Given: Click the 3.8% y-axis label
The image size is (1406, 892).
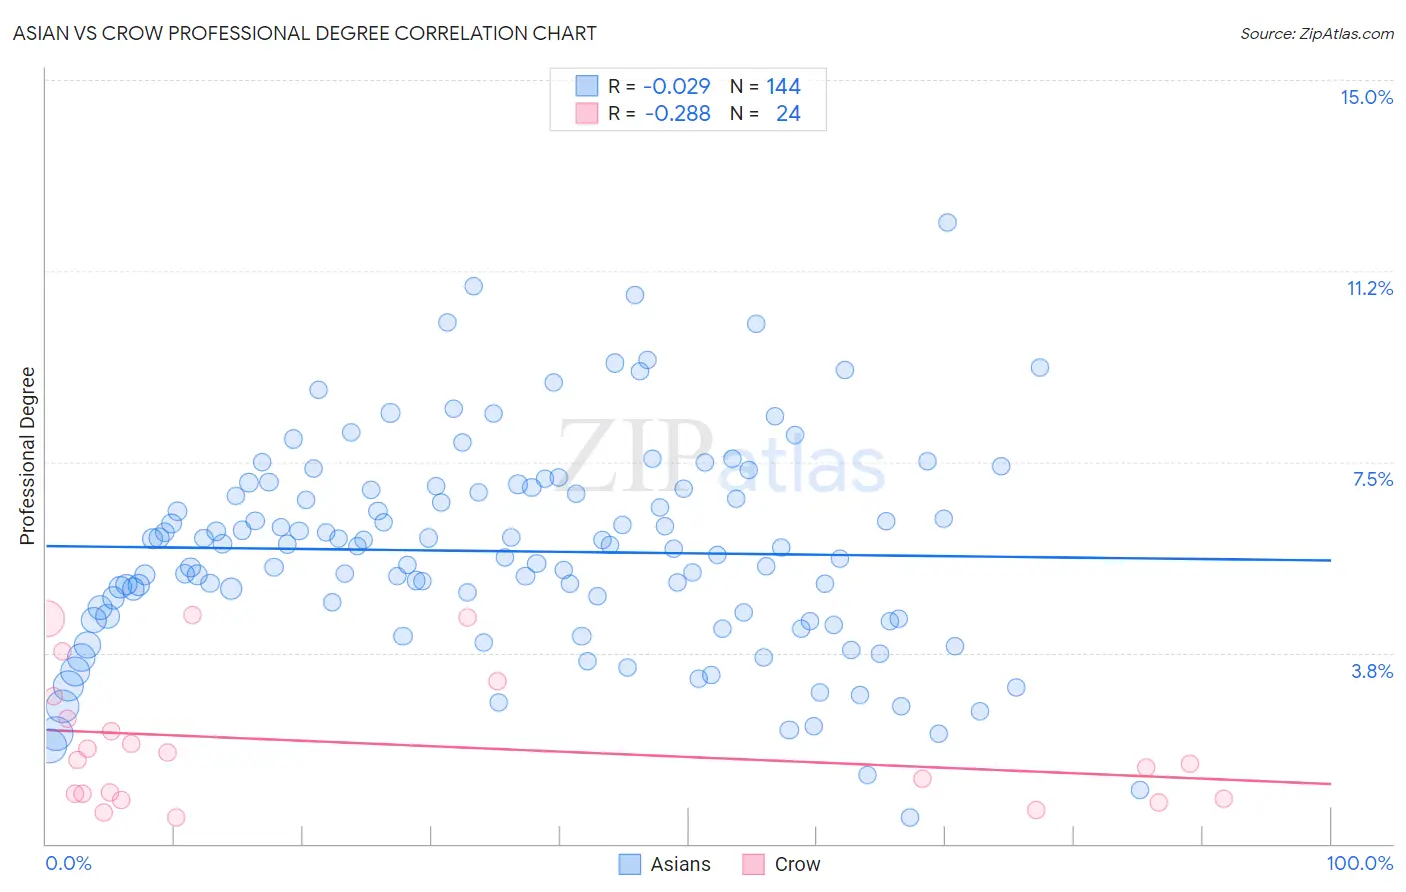Looking at the screenshot, I should click(x=1372, y=671).
